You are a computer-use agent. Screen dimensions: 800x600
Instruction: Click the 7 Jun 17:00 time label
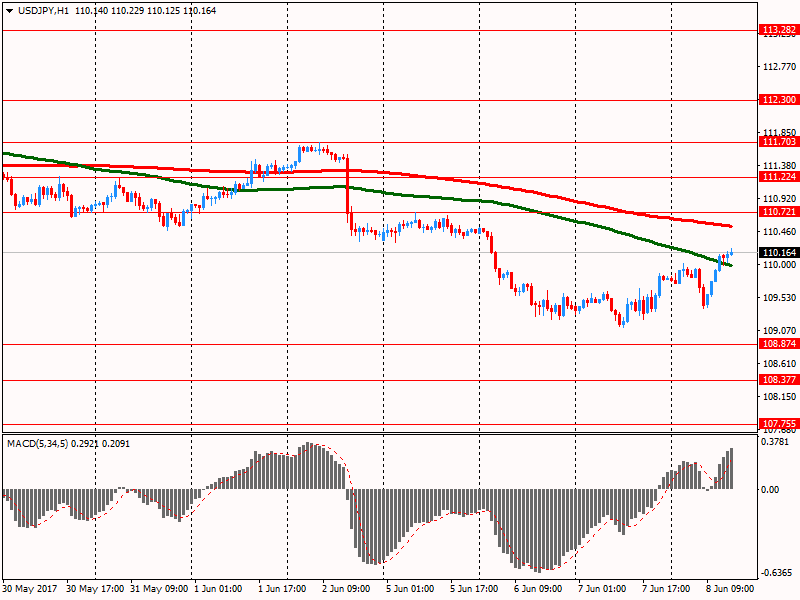click(666, 589)
